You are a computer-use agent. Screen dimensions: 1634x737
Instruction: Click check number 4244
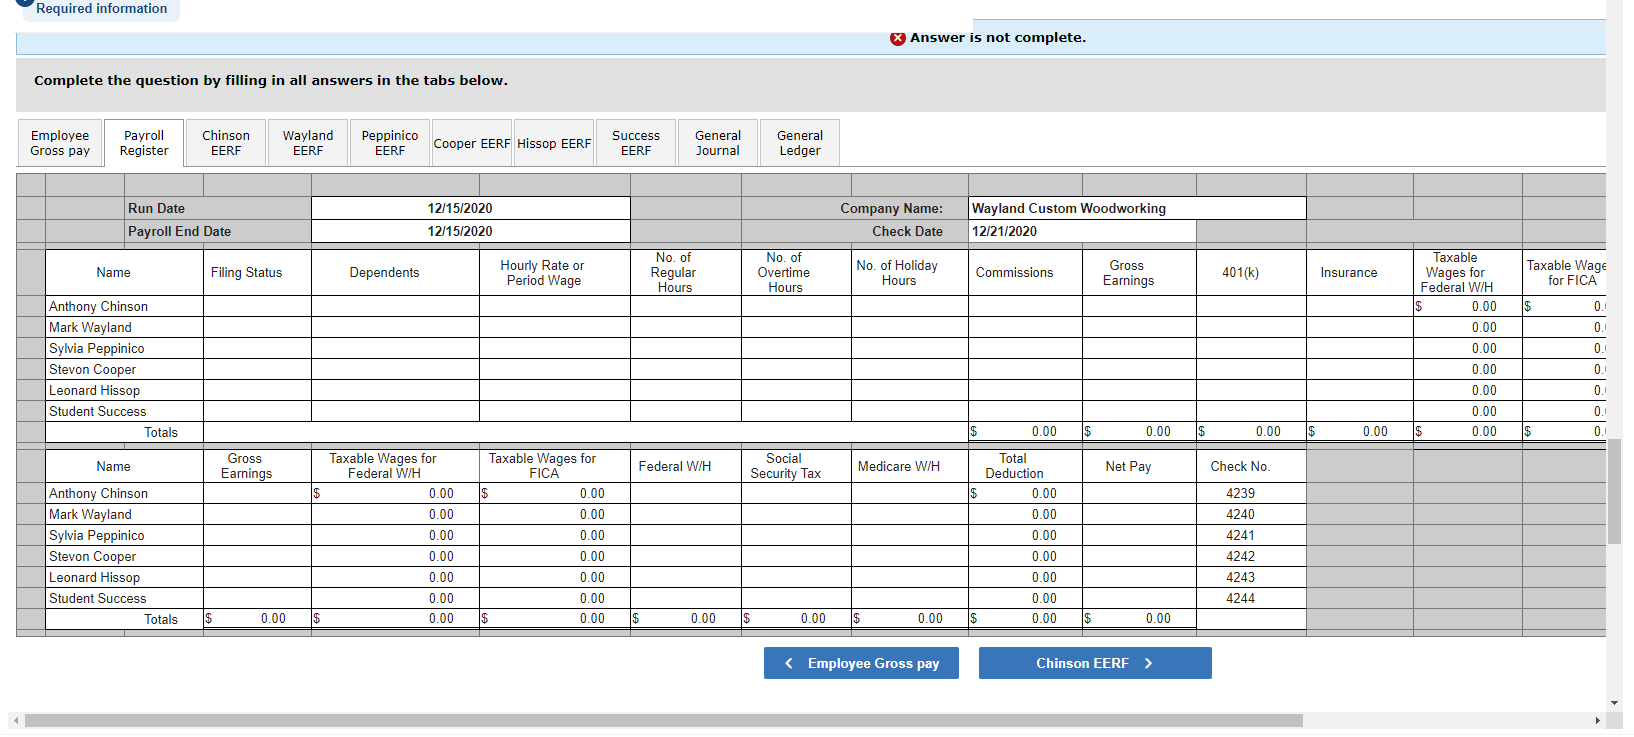tap(1240, 598)
